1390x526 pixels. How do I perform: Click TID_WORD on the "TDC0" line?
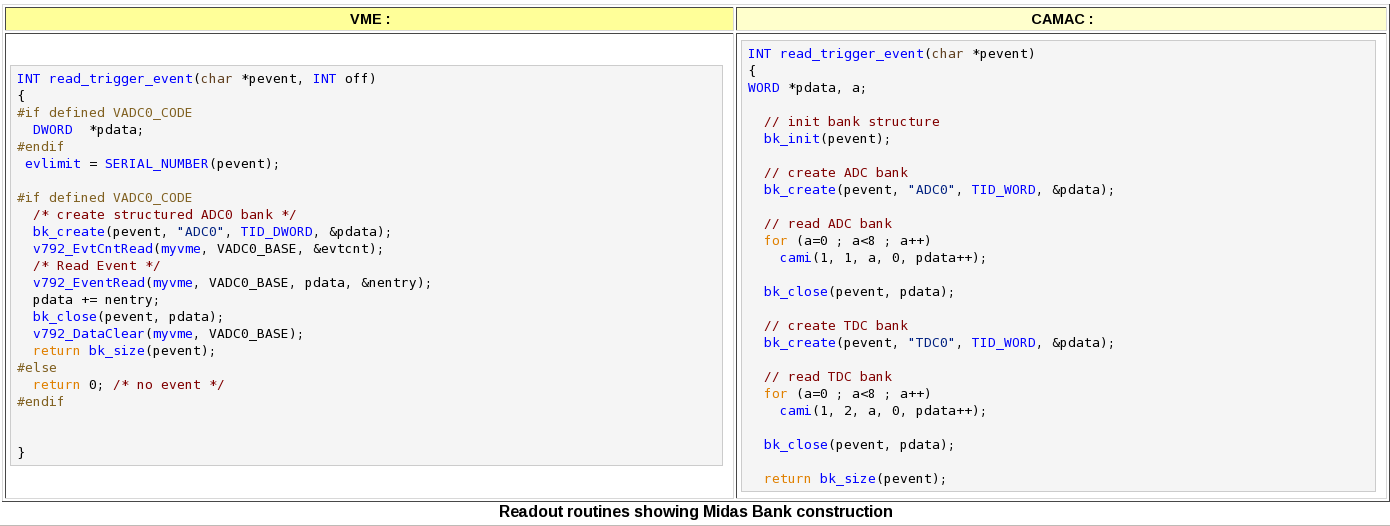1004,342
